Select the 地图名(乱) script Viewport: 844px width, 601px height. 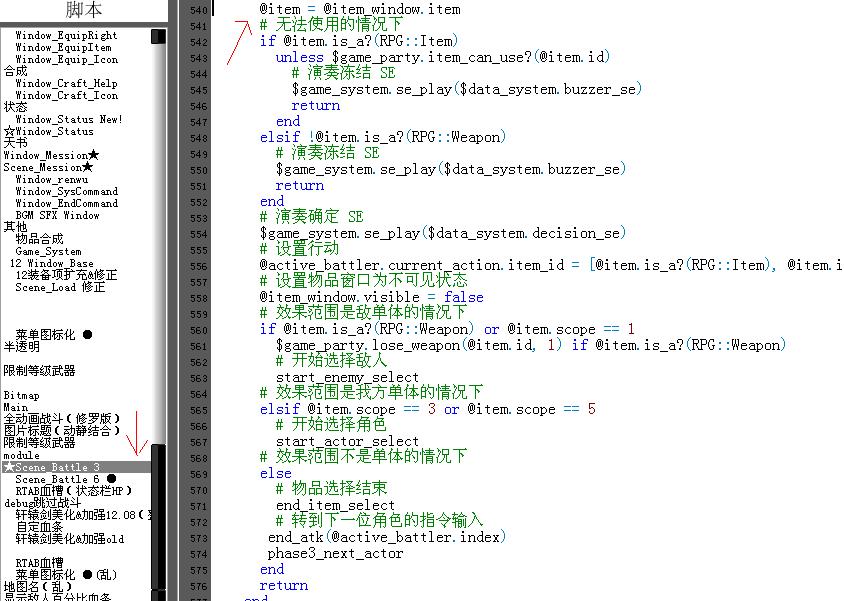[38, 586]
